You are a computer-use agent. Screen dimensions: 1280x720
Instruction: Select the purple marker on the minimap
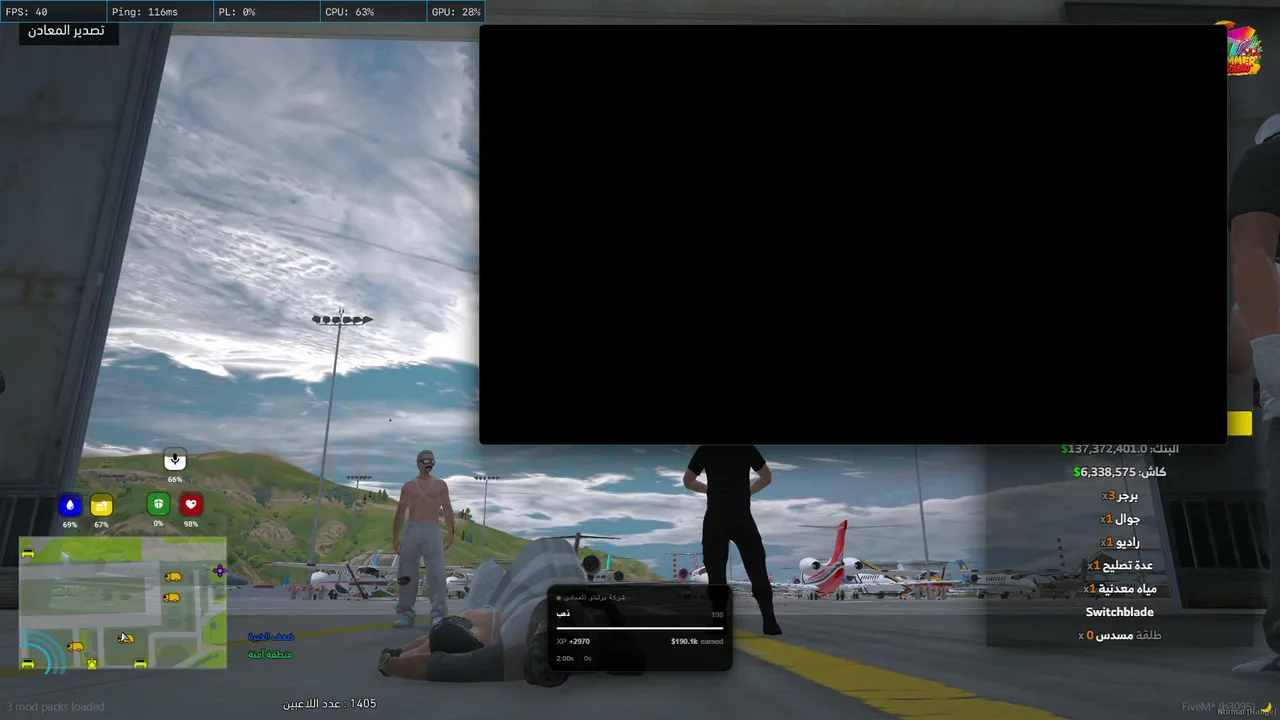point(220,571)
